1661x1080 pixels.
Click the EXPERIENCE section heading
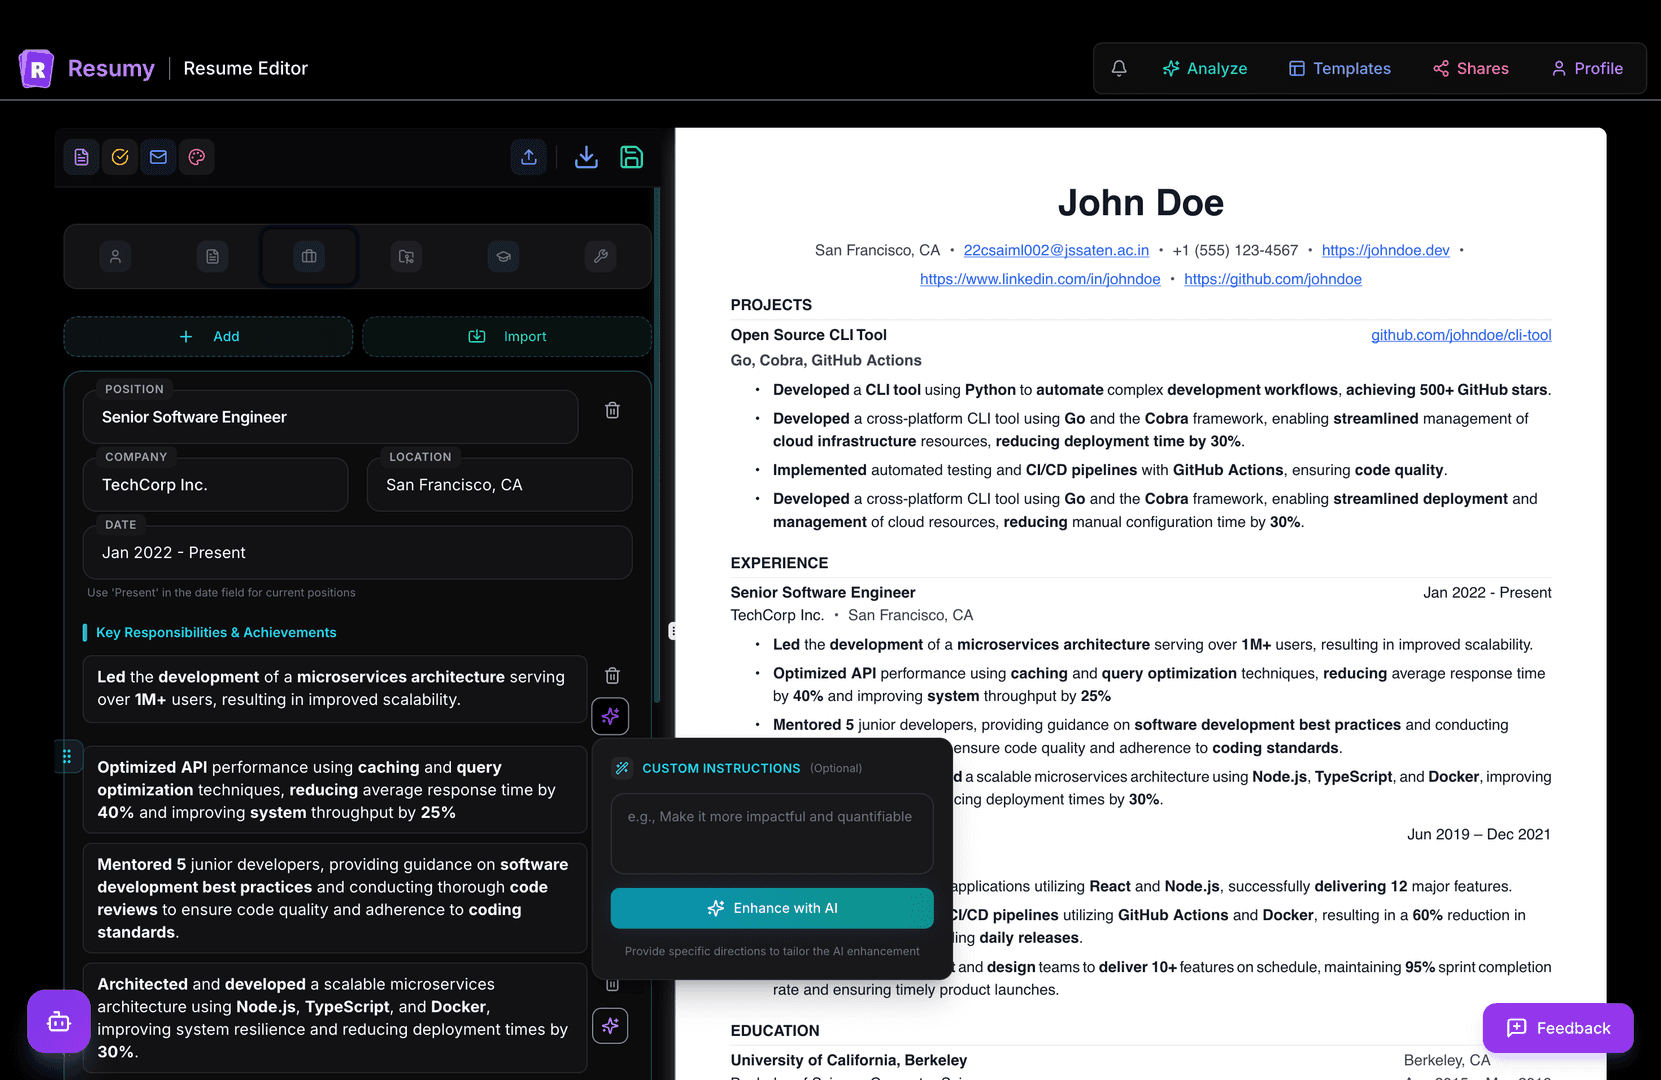pyautogui.click(x=779, y=563)
